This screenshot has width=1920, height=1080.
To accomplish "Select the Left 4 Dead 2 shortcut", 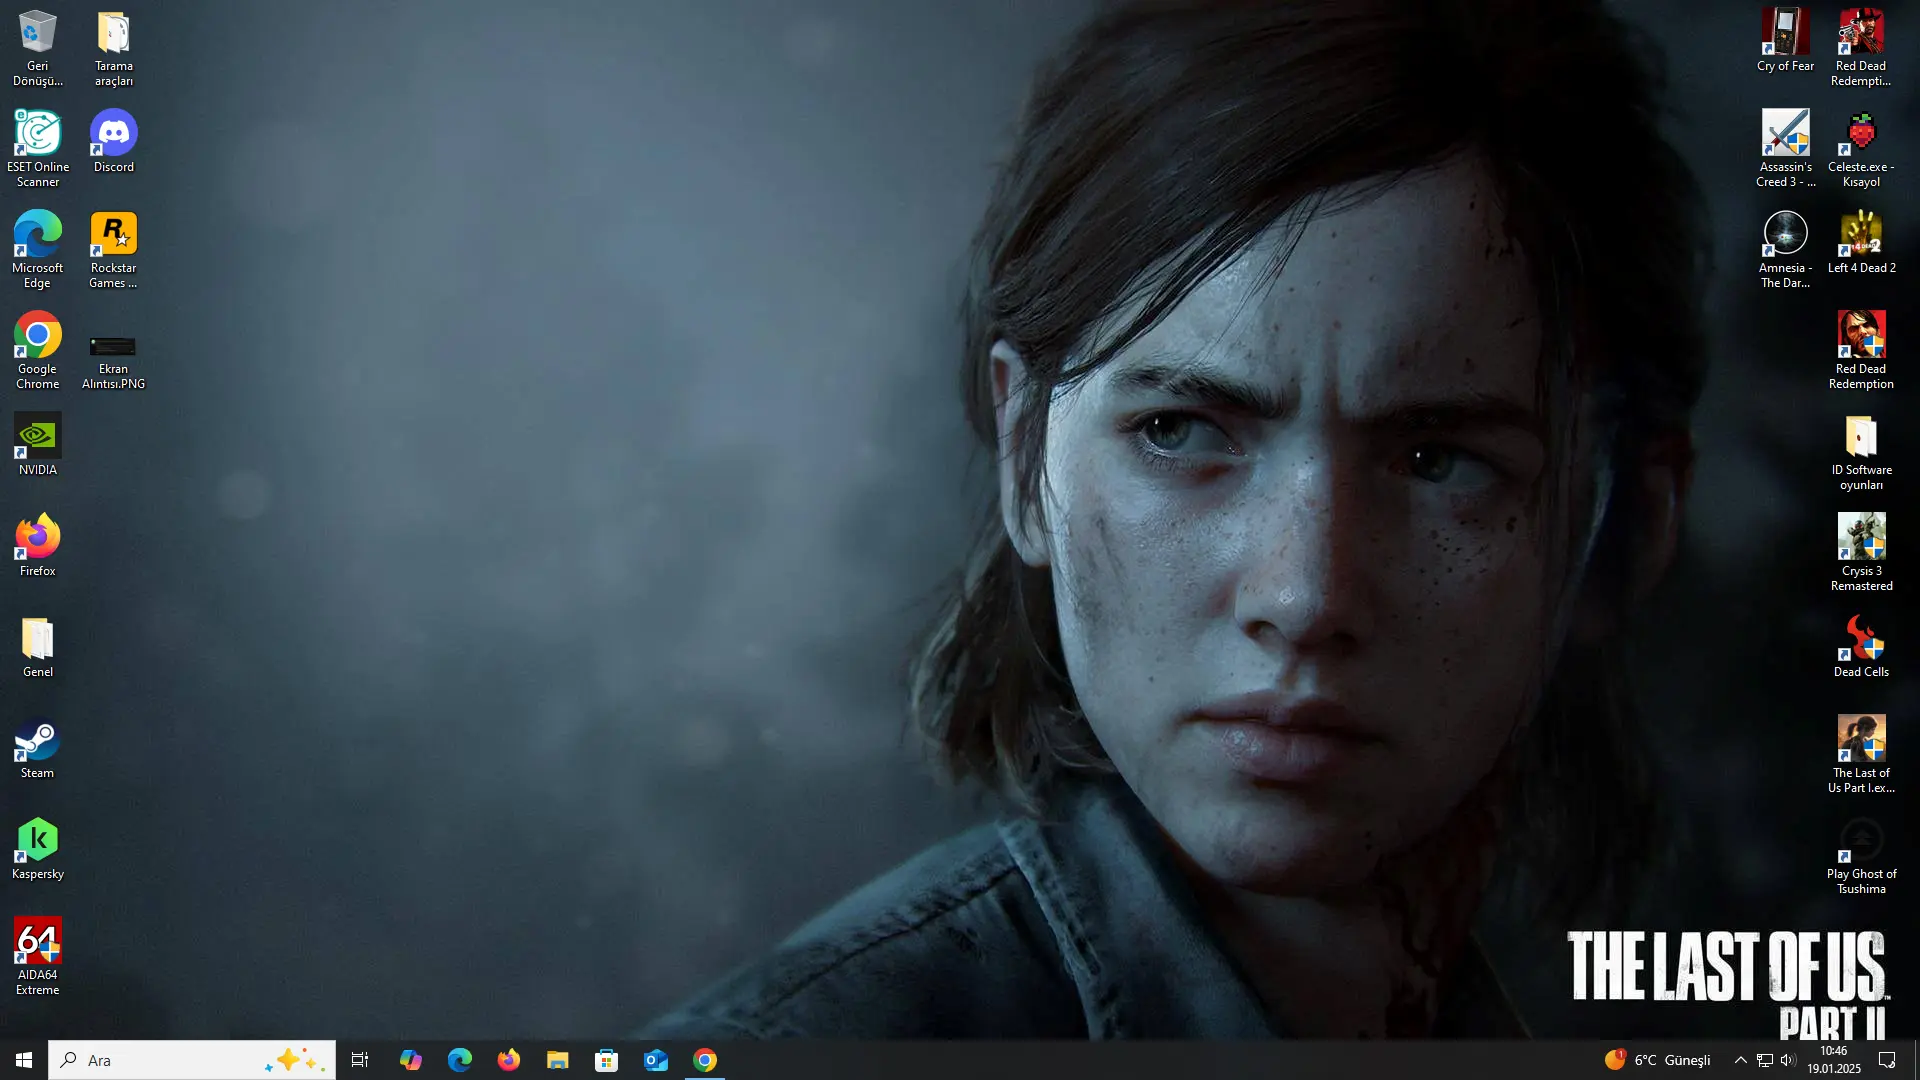I will click(1861, 243).
